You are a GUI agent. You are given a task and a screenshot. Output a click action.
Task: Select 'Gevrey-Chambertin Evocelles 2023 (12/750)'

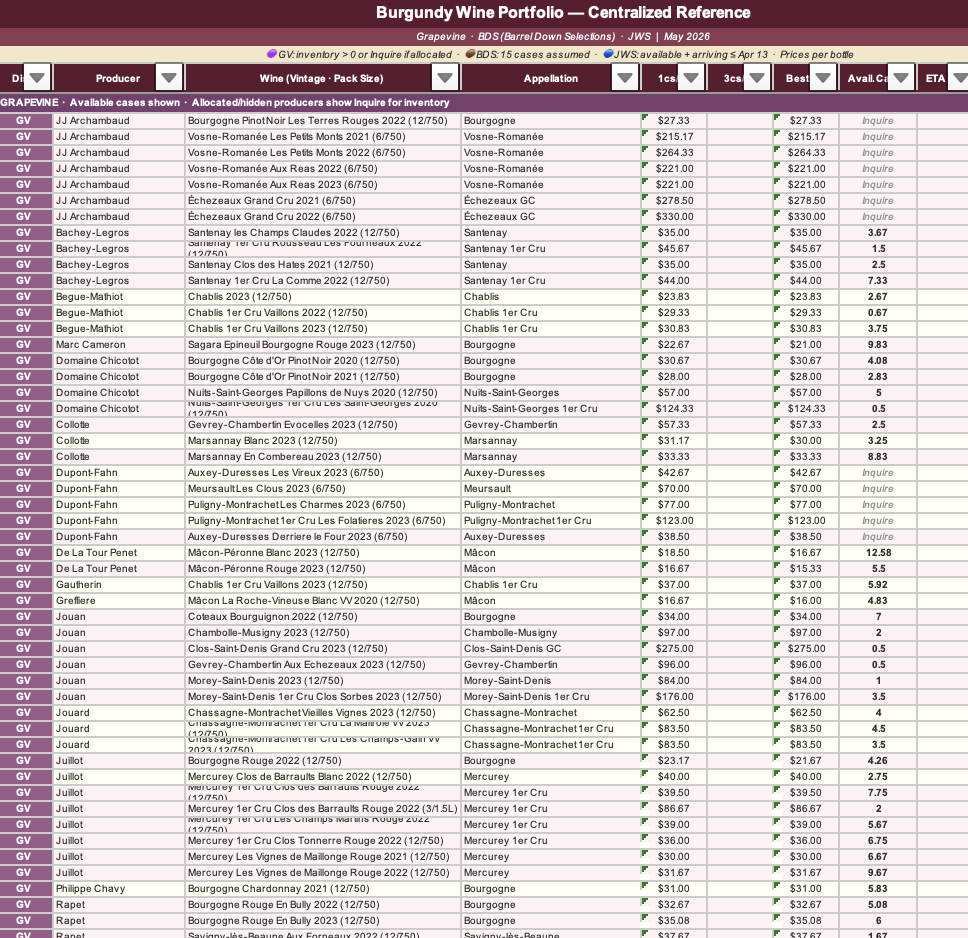(323, 425)
